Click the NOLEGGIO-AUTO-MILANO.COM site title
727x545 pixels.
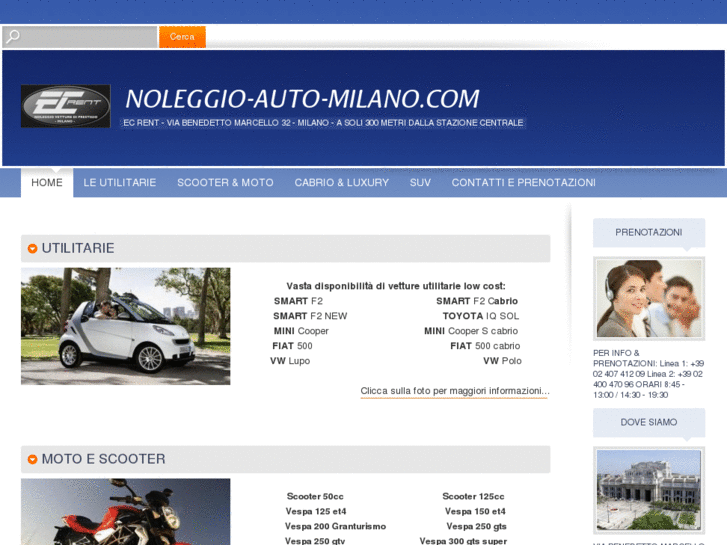302,99
